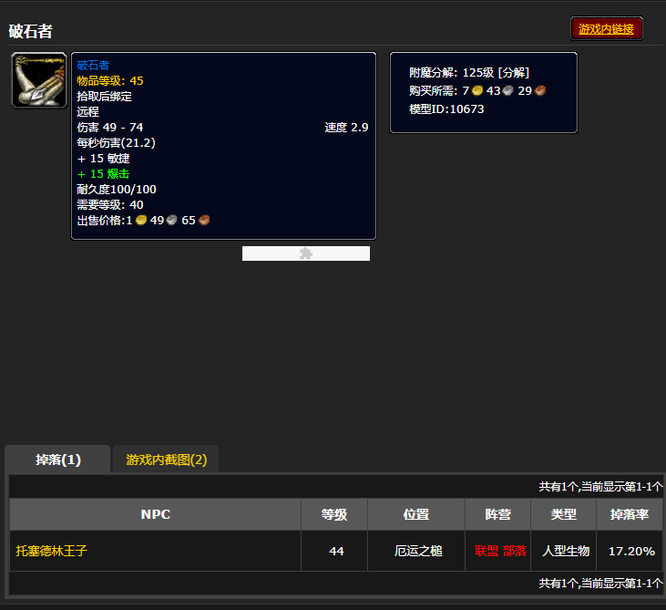This screenshot has width=666, height=610.
Task: Click the gold coin icon in 购买所需
Action: tap(477, 90)
